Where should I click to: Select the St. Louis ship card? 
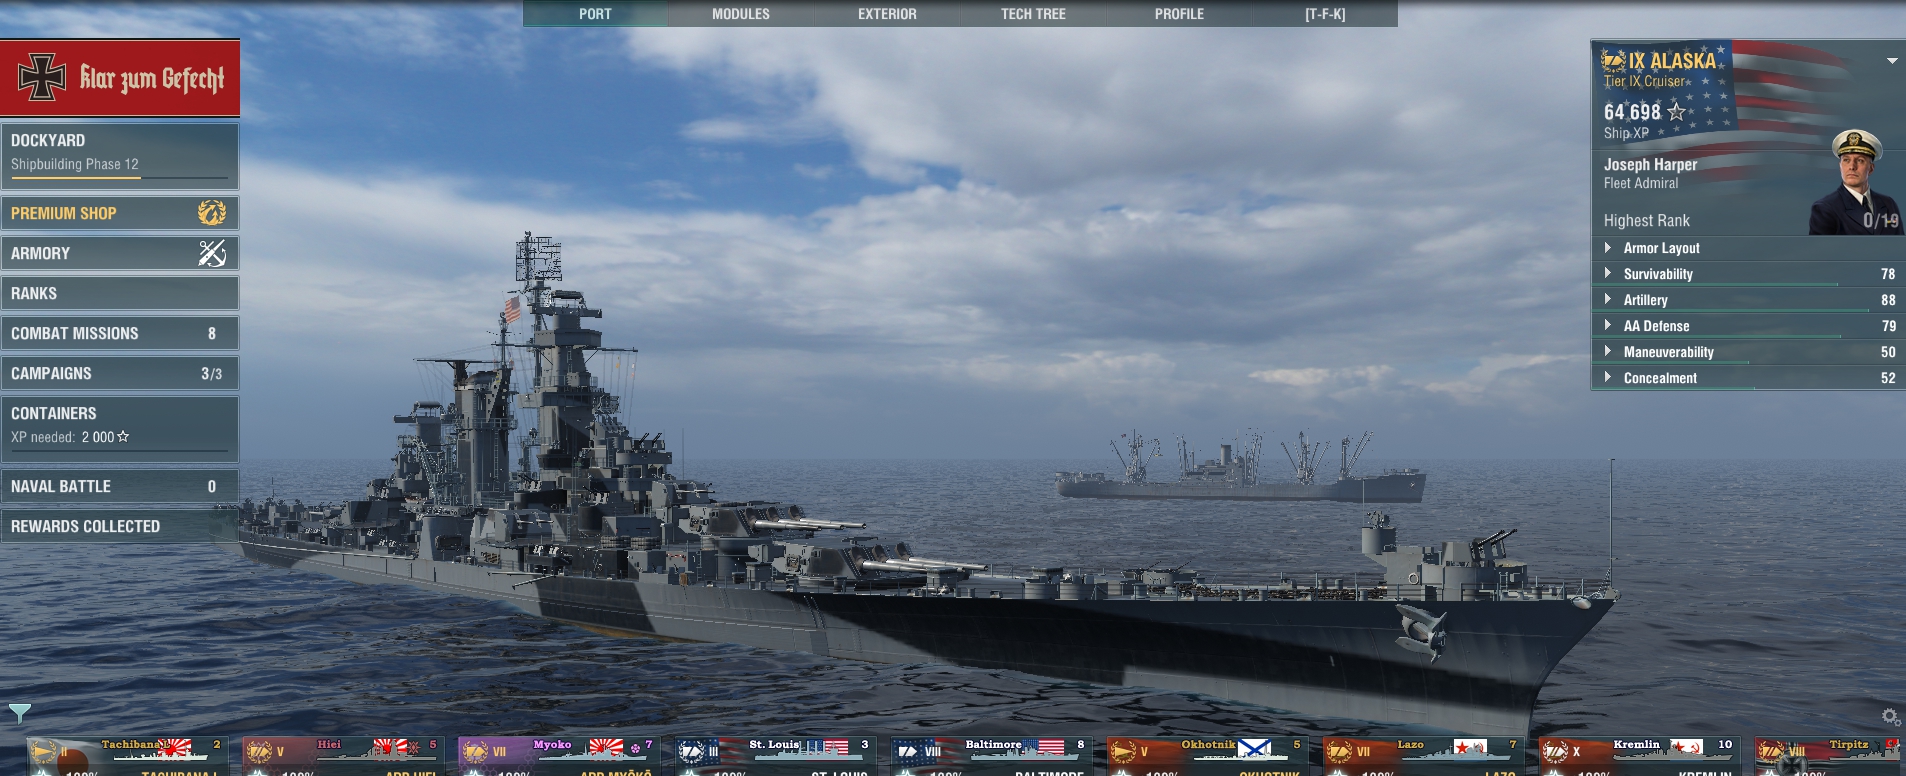pos(775,756)
